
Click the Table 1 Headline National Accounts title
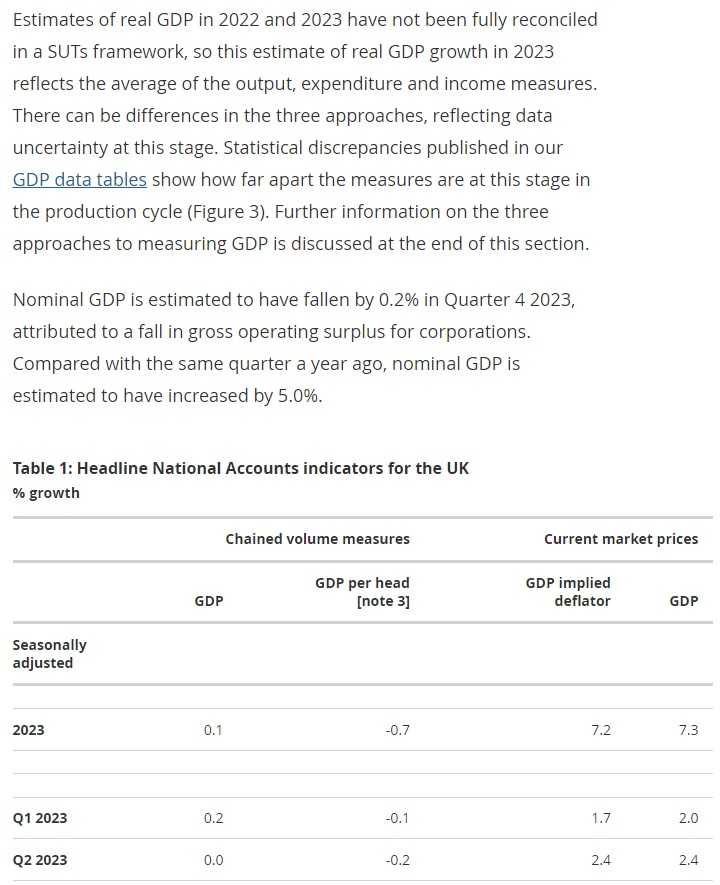pyautogui.click(x=240, y=468)
